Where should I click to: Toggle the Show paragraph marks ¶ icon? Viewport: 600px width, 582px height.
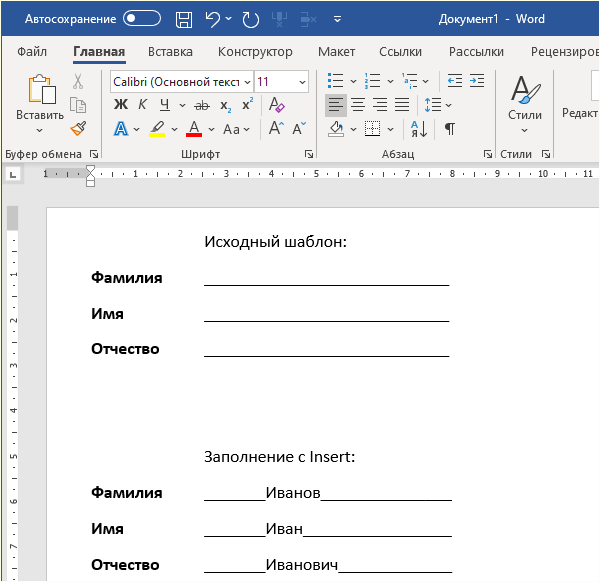[x=450, y=129]
